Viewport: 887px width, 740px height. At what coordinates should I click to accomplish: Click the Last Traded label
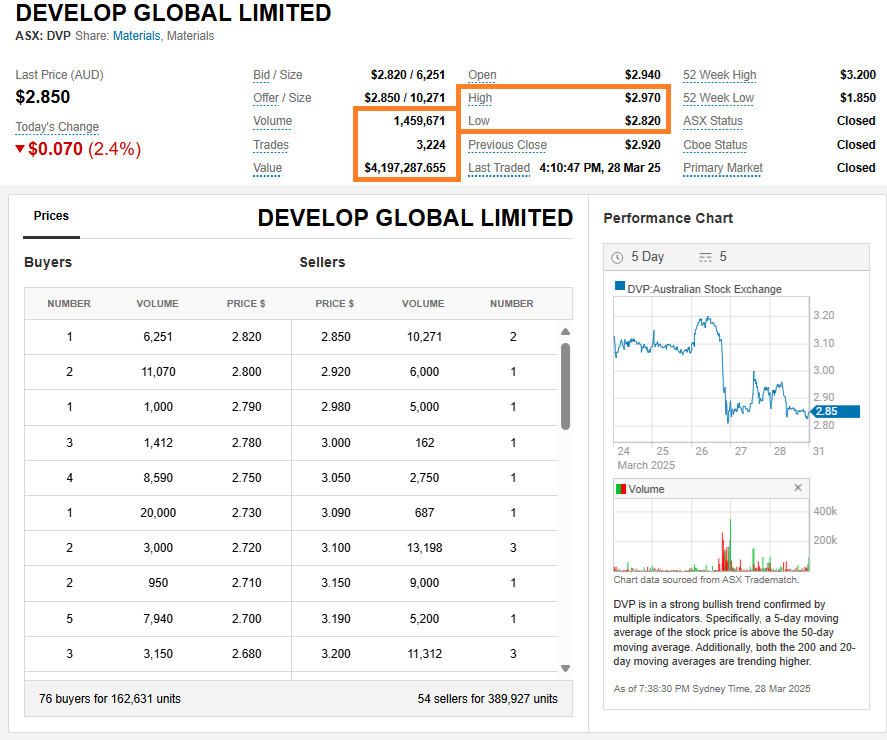(x=498, y=168)
